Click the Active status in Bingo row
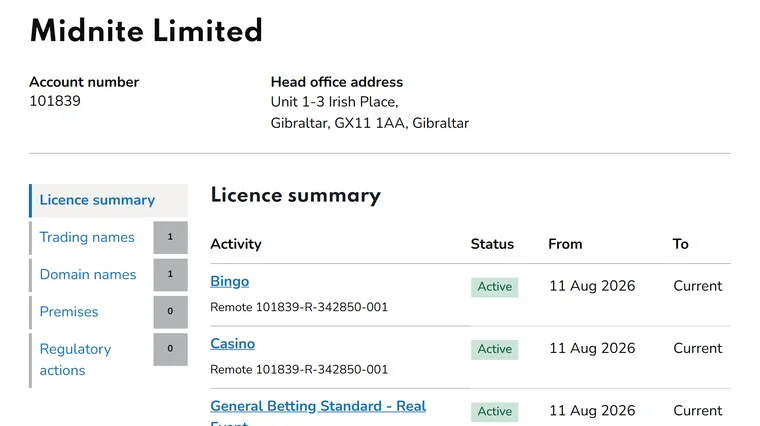This screenshot has height=426, width=760. (494, 287)
